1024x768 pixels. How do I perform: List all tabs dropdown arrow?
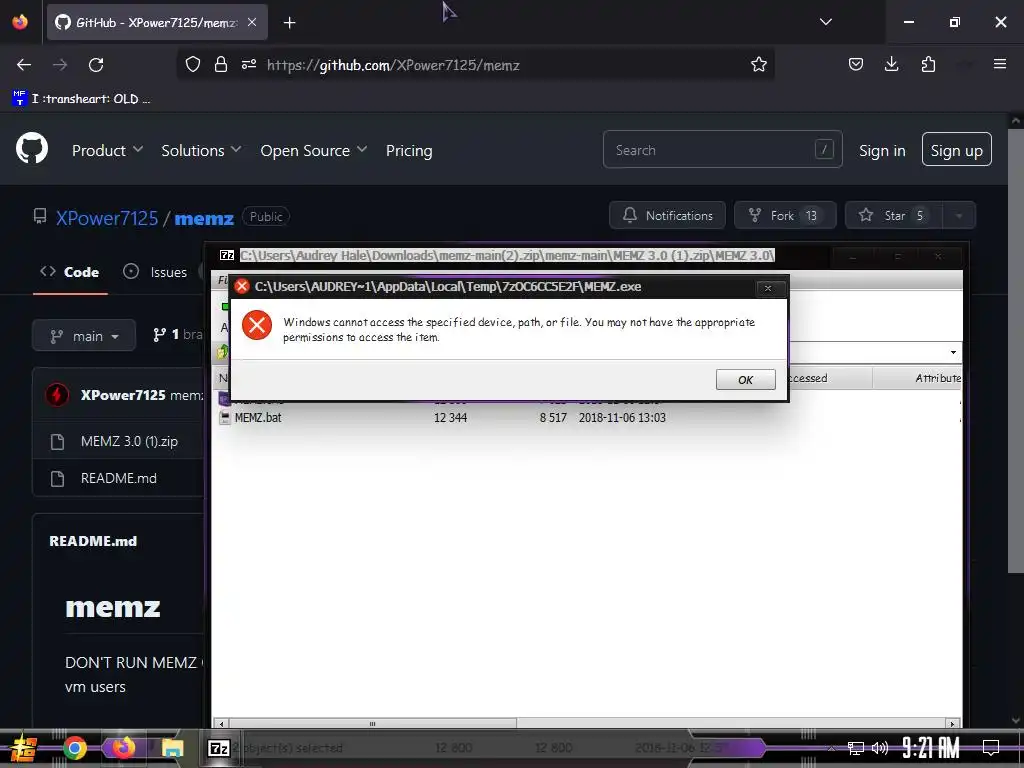[x=825, y=22]
